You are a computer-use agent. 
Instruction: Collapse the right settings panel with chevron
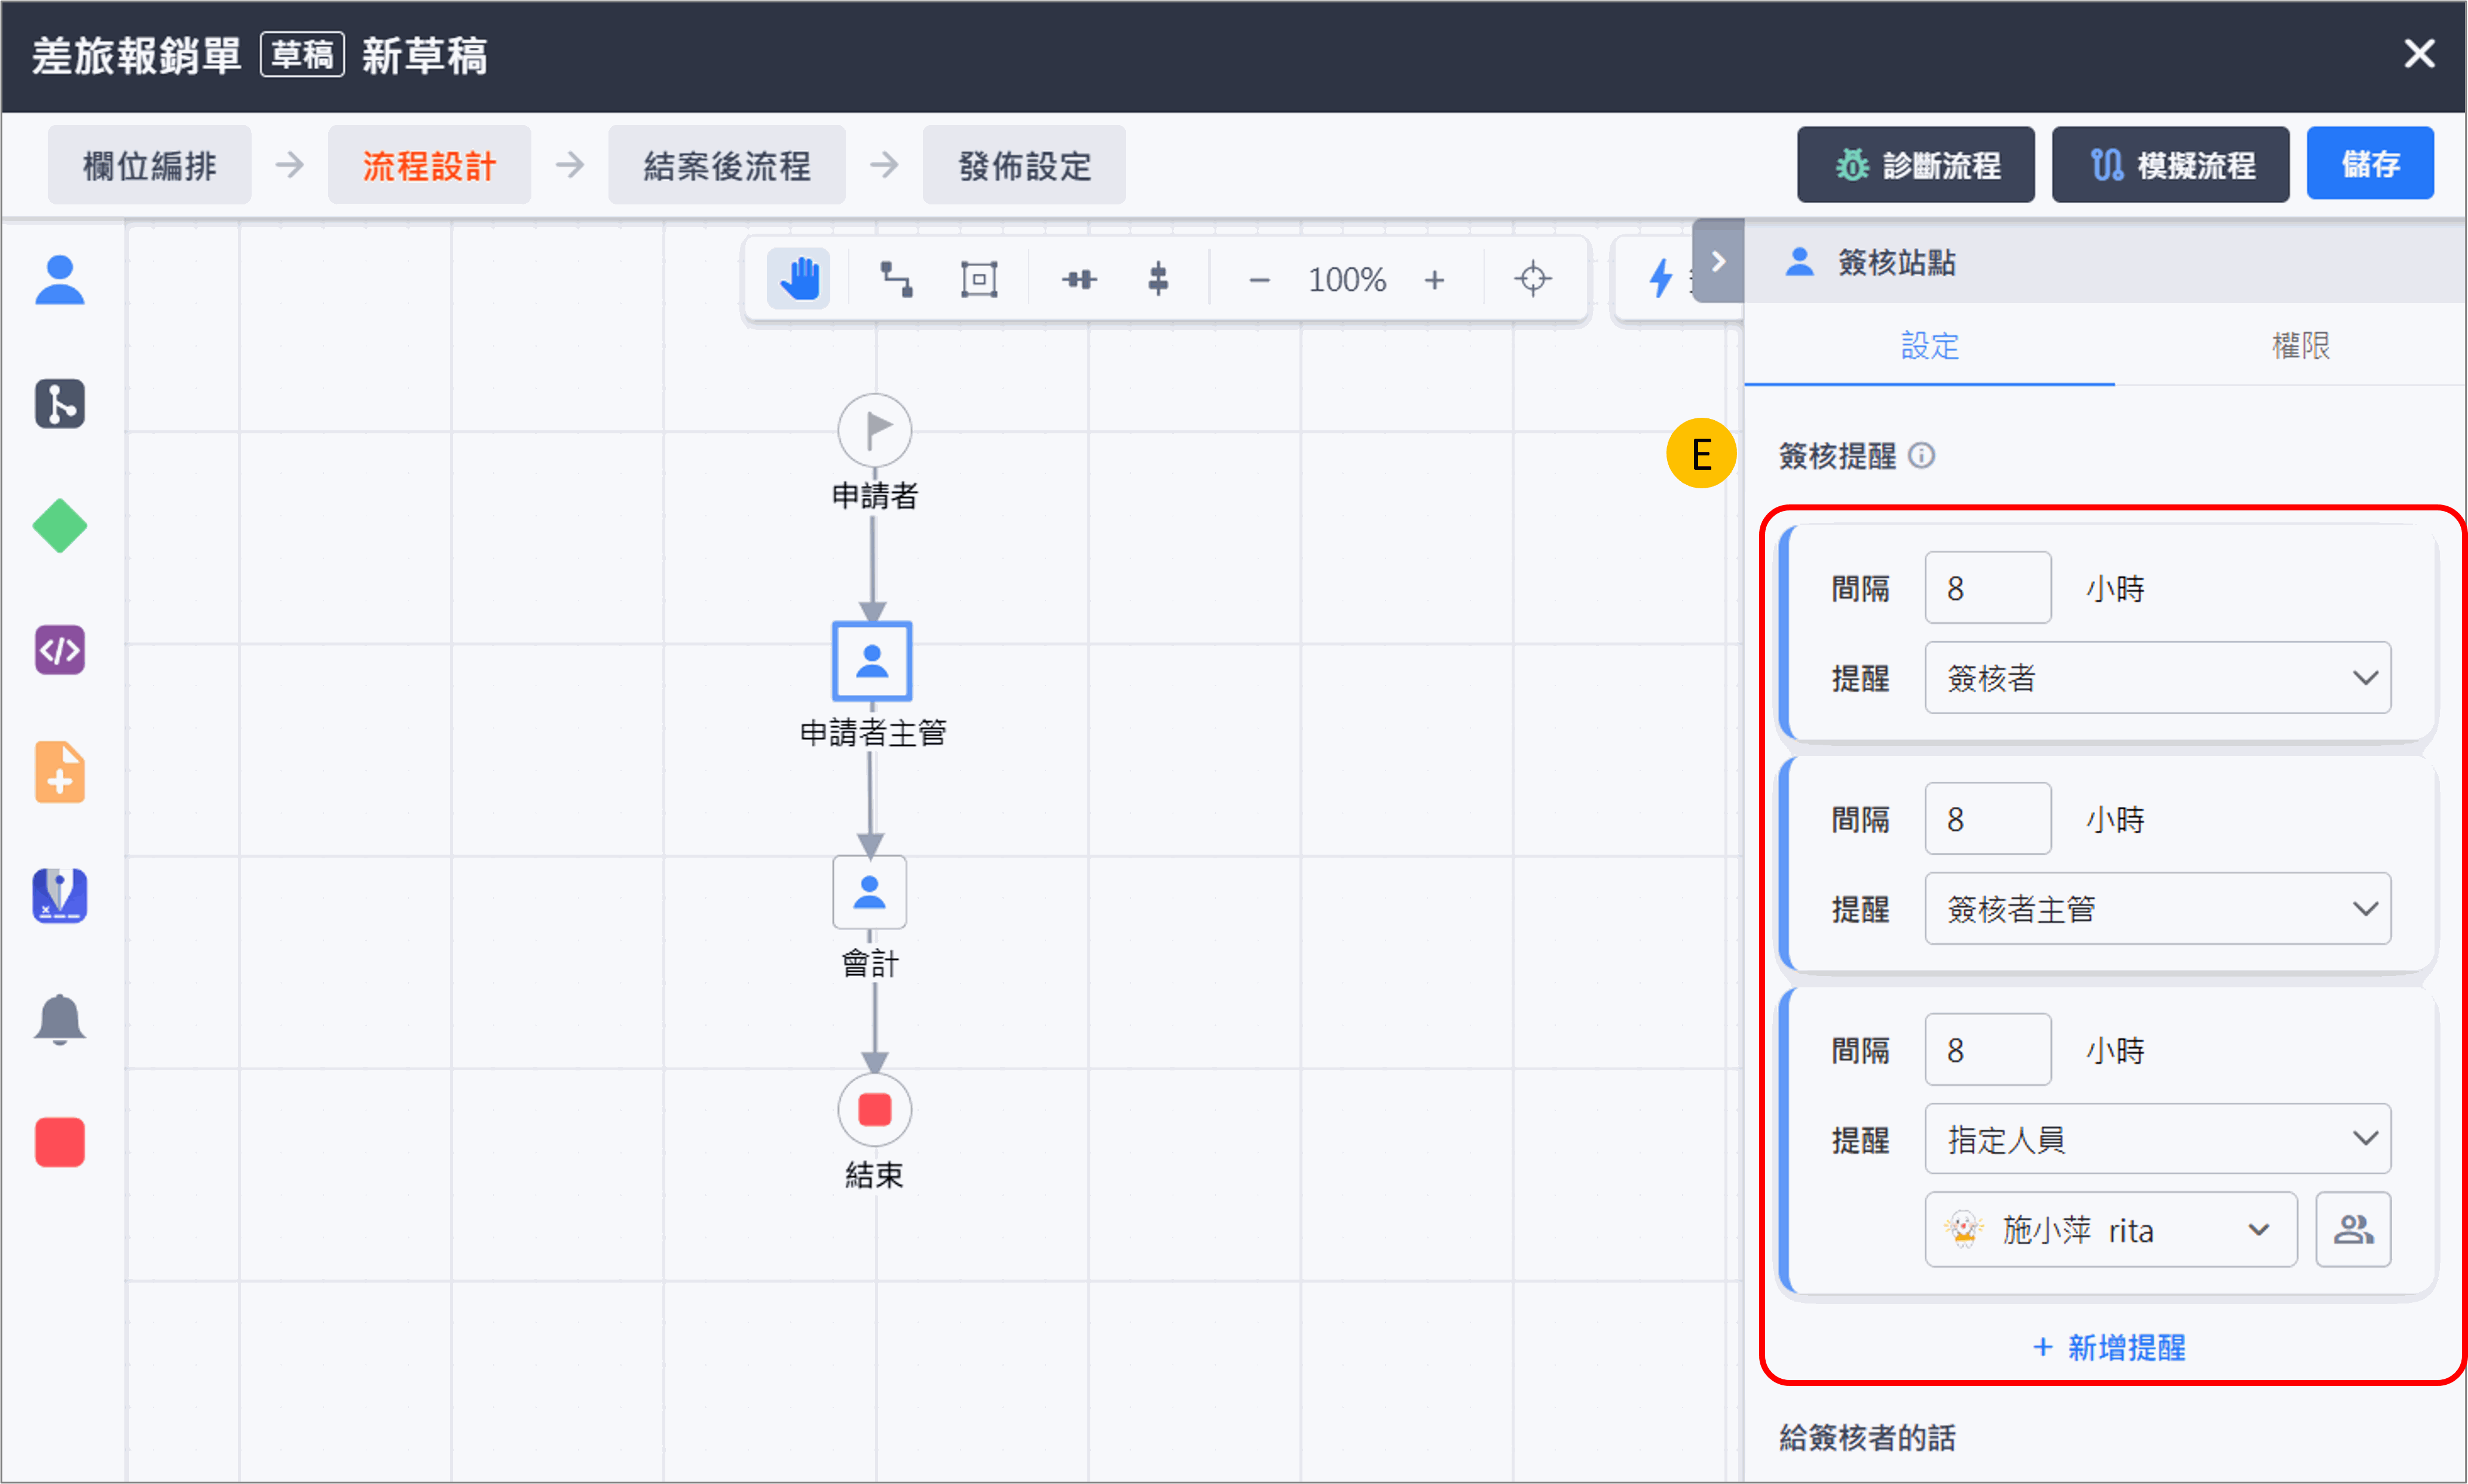point(1718,262)
